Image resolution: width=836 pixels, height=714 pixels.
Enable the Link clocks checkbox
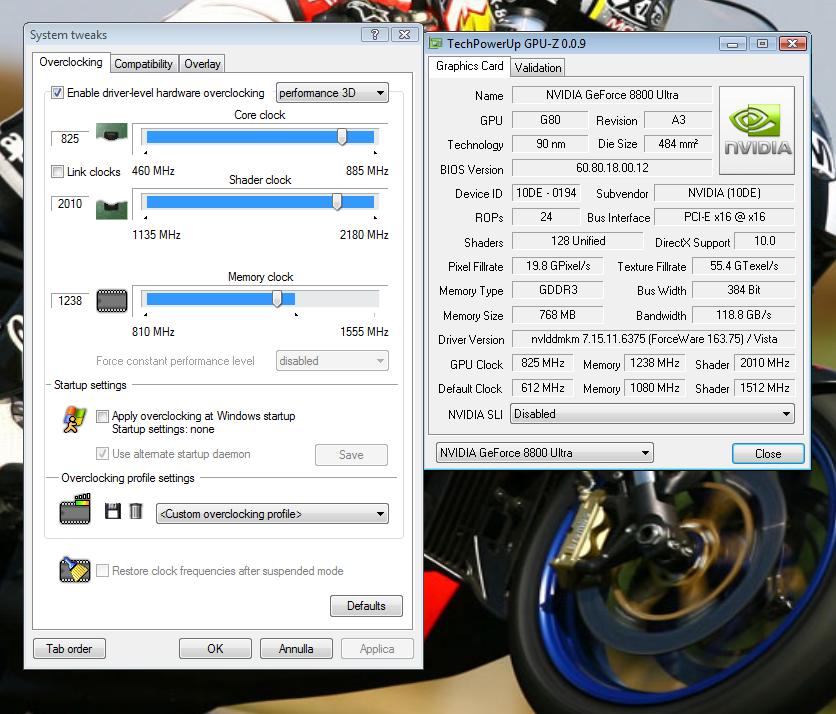(x=57, y=172)
